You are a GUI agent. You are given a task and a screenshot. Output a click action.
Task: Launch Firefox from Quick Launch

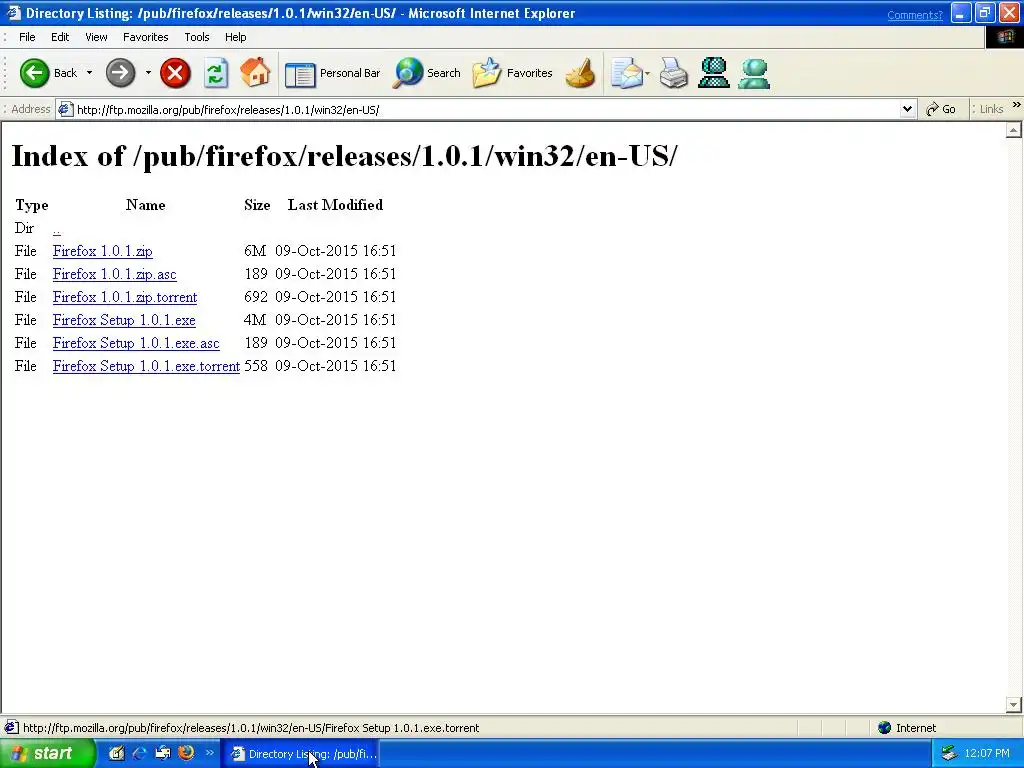(186, 753)
